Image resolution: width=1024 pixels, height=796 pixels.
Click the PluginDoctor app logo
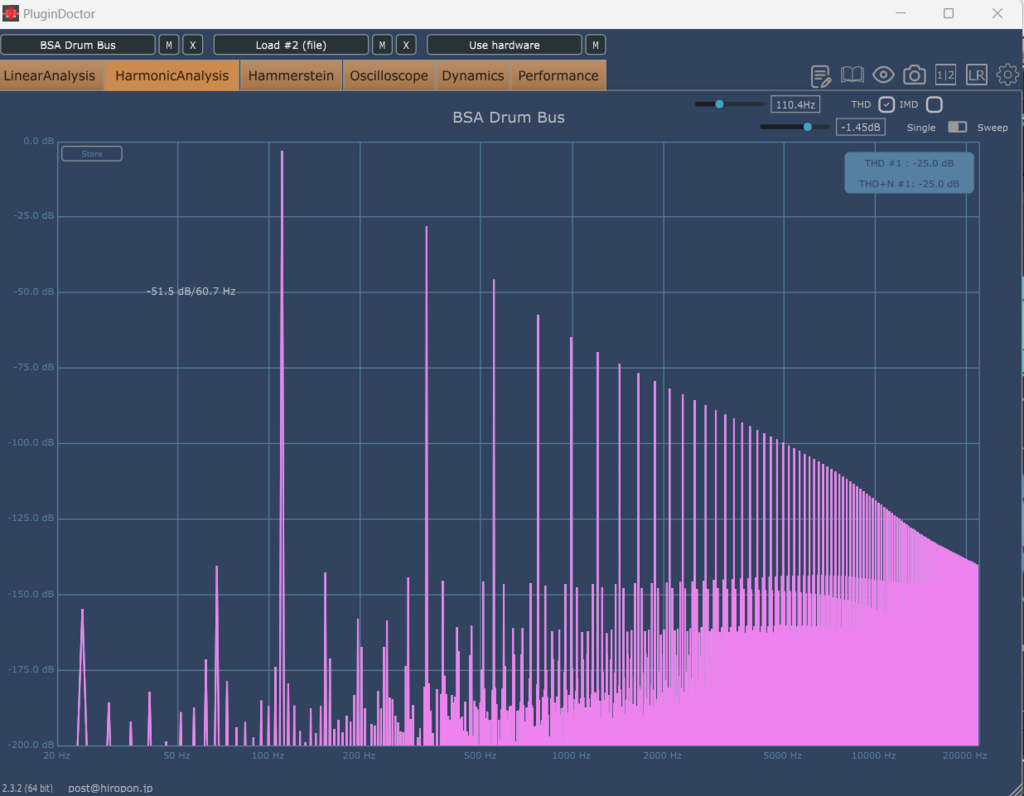click(10, 13)
